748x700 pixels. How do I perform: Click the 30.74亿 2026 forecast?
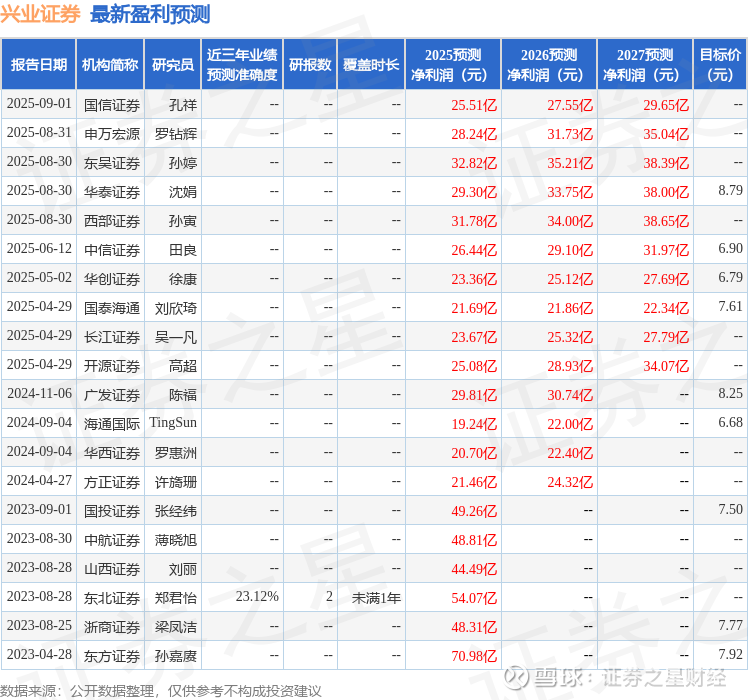coord(570,395)
